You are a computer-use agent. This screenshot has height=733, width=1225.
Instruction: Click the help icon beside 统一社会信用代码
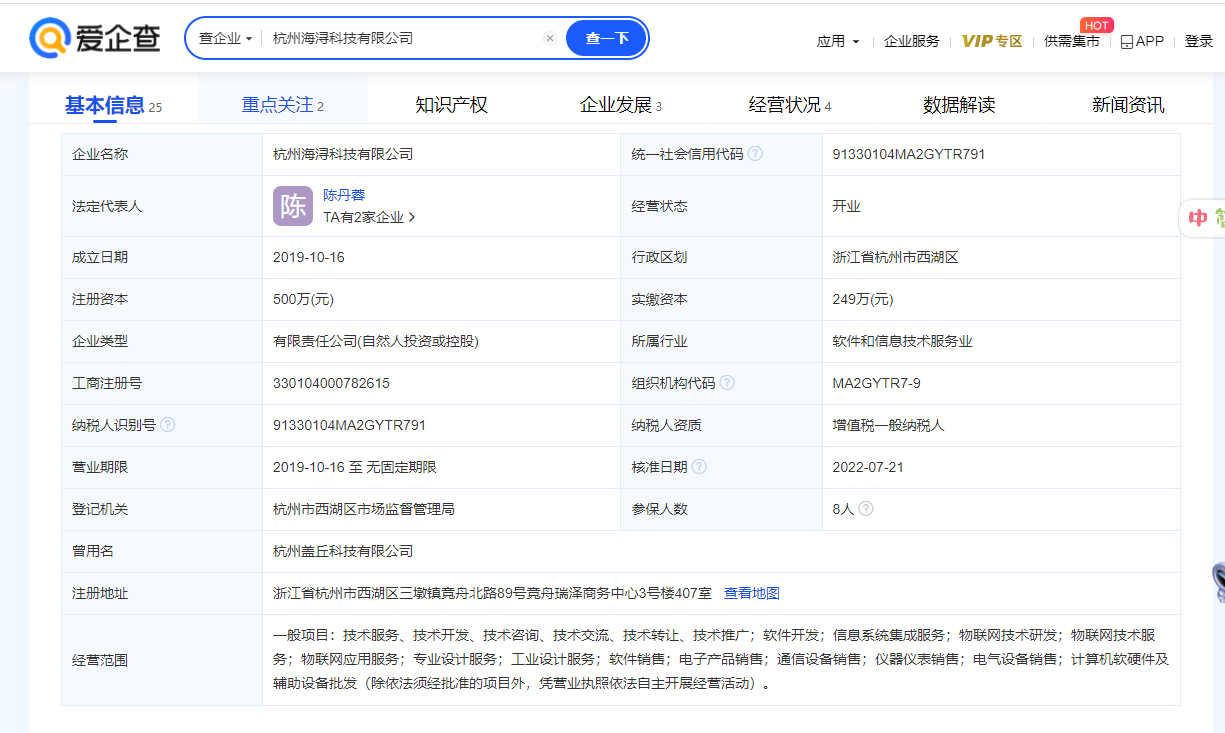pos(755,154)
